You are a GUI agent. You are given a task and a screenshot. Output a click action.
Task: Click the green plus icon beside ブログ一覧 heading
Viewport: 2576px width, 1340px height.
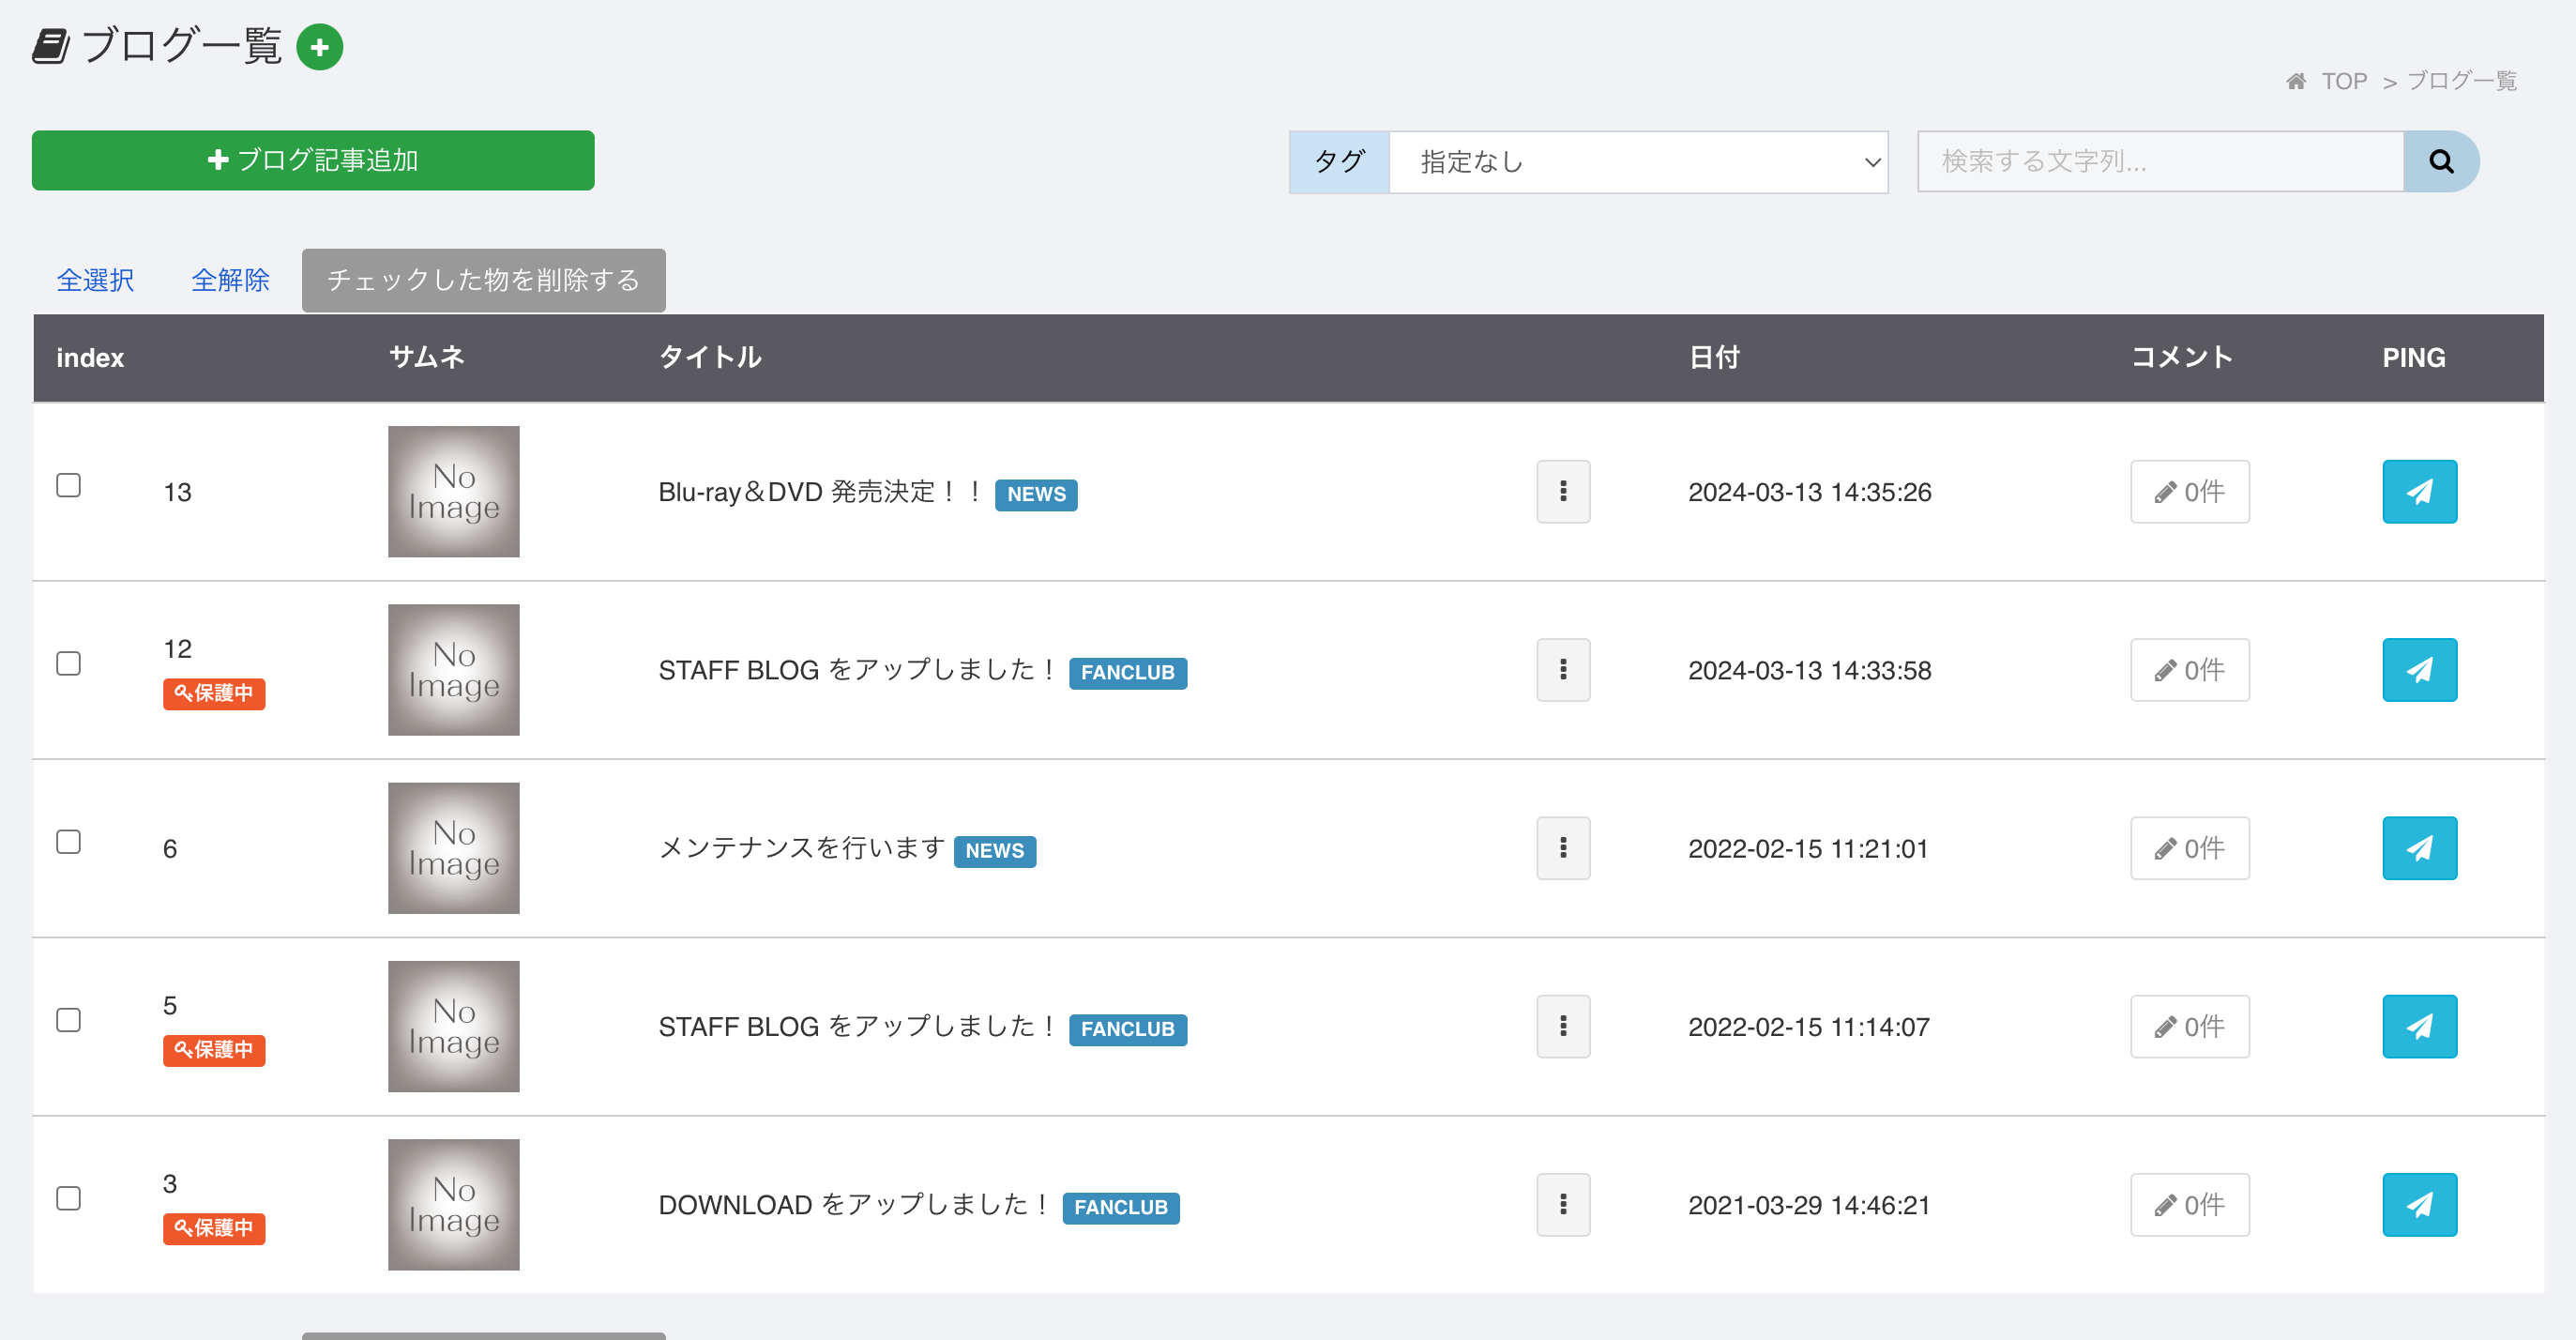[x=320, y=47]
